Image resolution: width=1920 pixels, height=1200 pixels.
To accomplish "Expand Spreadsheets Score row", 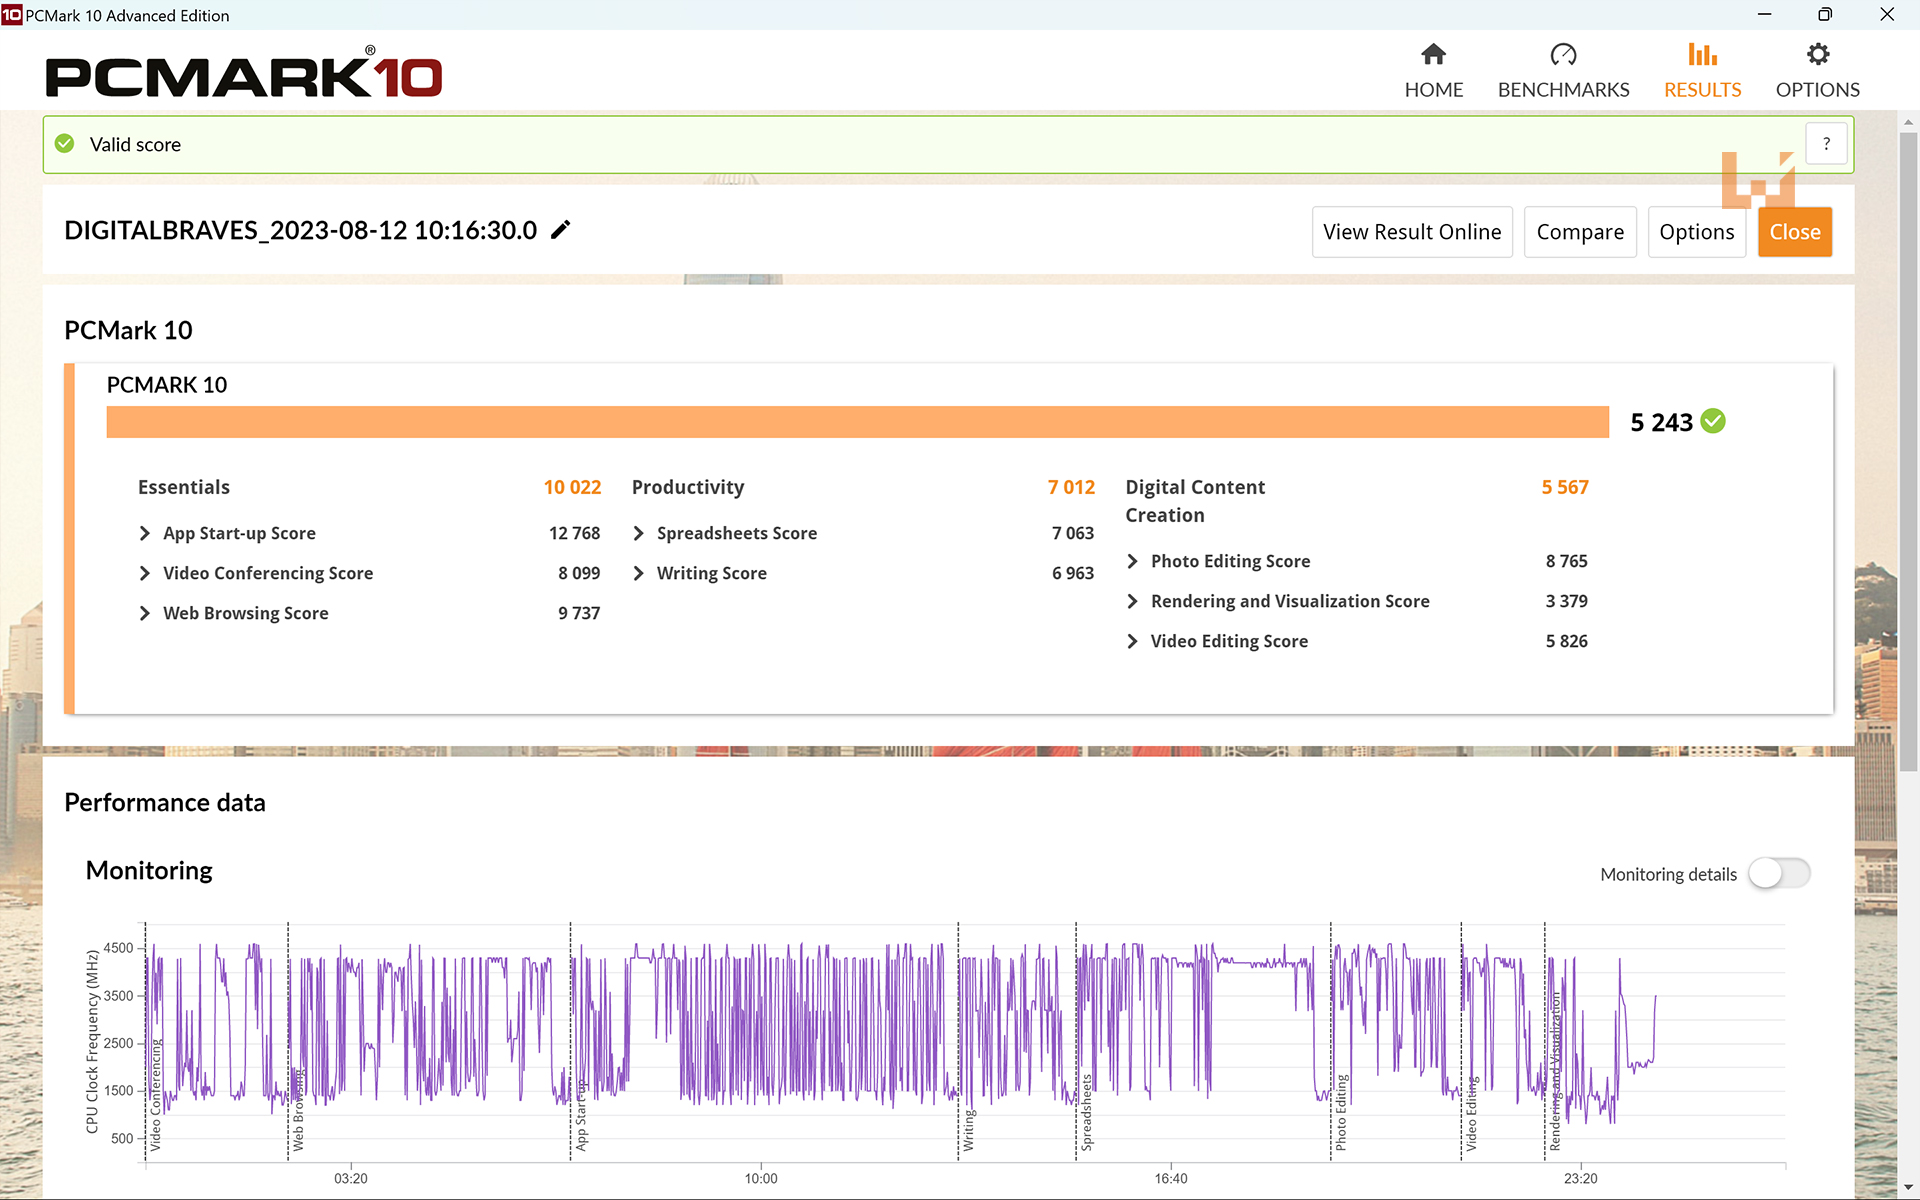I will pos(639,533).
